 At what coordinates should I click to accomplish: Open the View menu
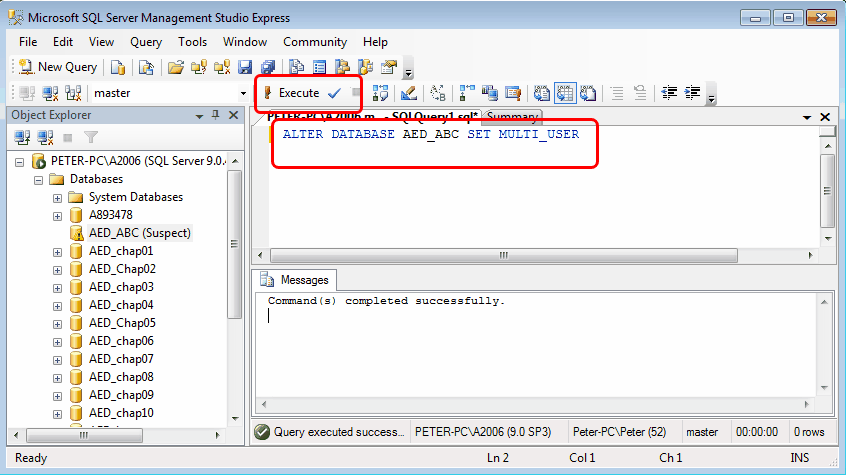coord(101,42)
